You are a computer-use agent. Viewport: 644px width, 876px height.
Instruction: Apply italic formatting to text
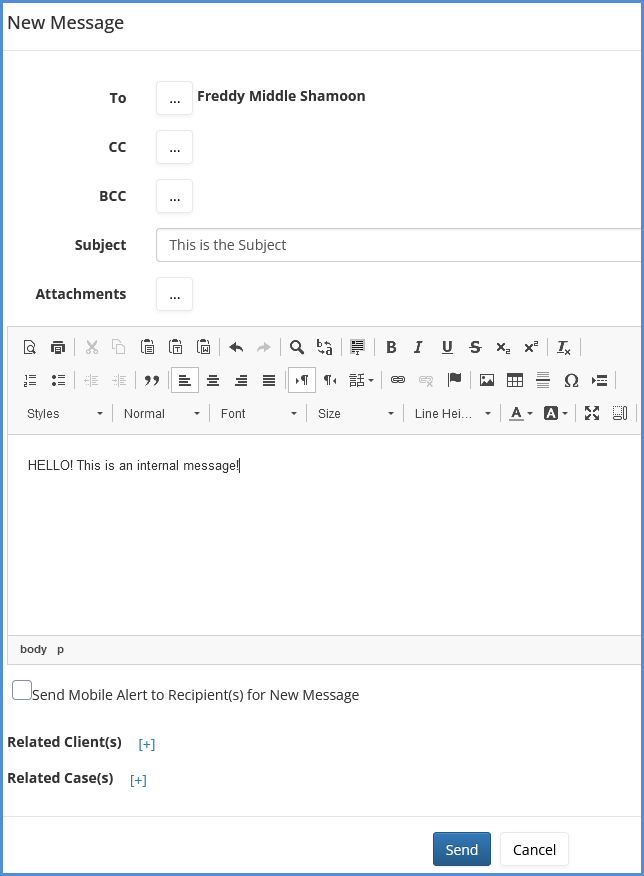pyautogui.click(x=418, y=347)
